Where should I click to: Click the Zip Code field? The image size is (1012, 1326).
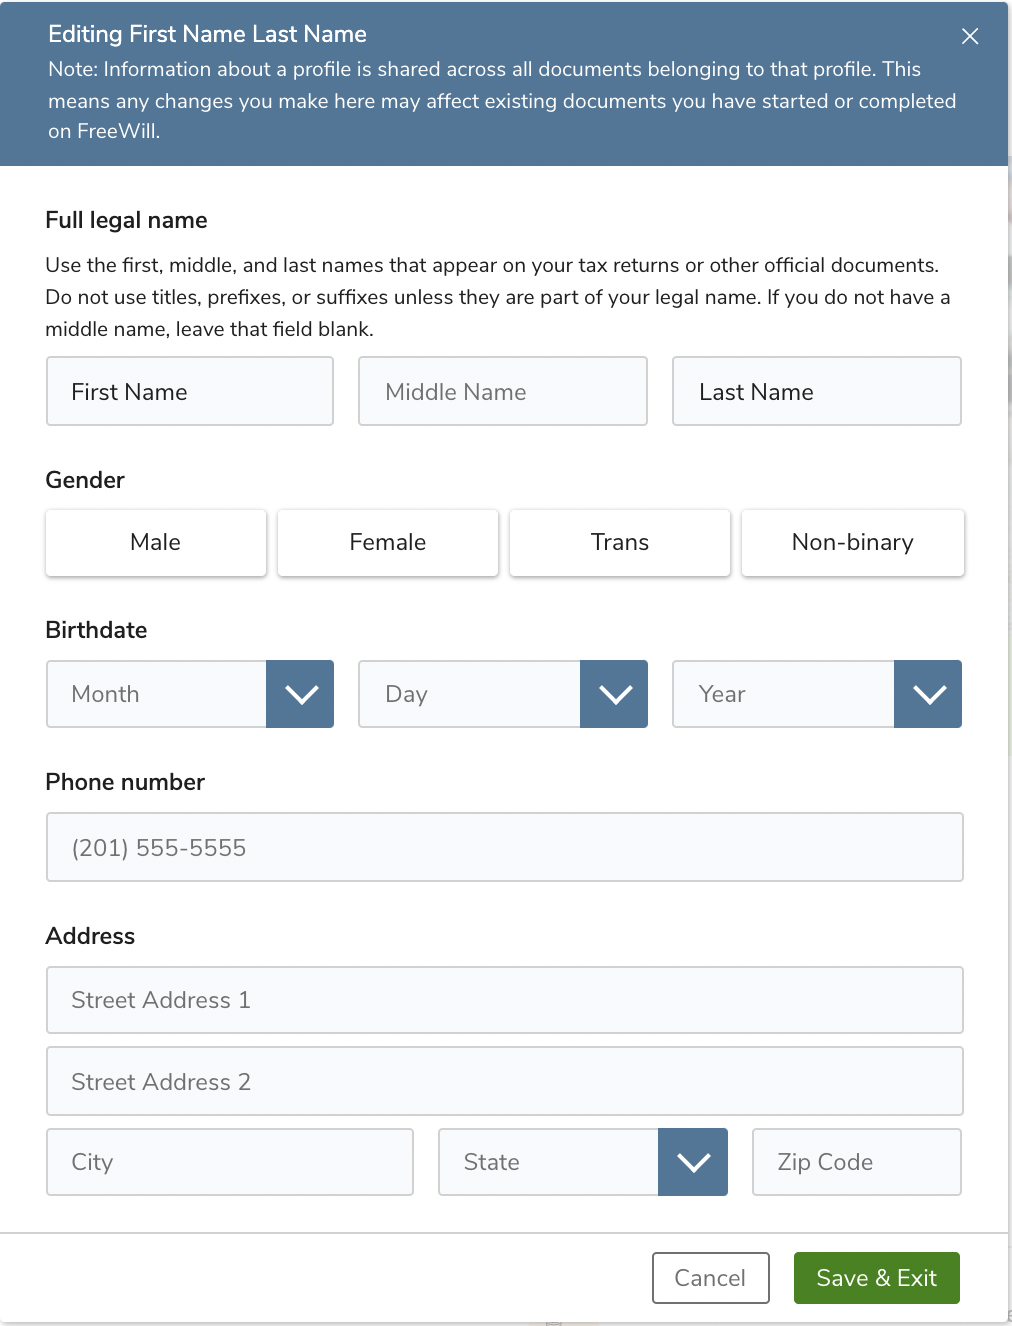pyautogui.click(x=856, y=1162)
